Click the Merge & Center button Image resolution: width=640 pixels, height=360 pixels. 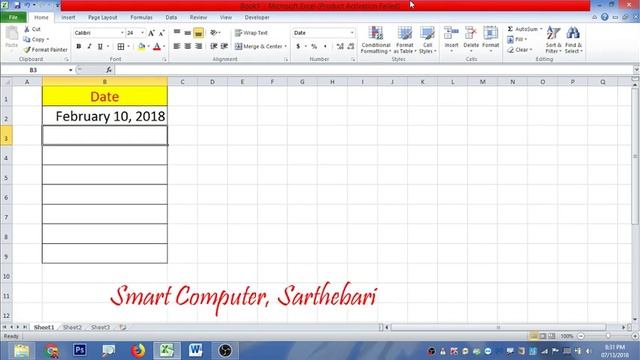(x=259, y=47)
